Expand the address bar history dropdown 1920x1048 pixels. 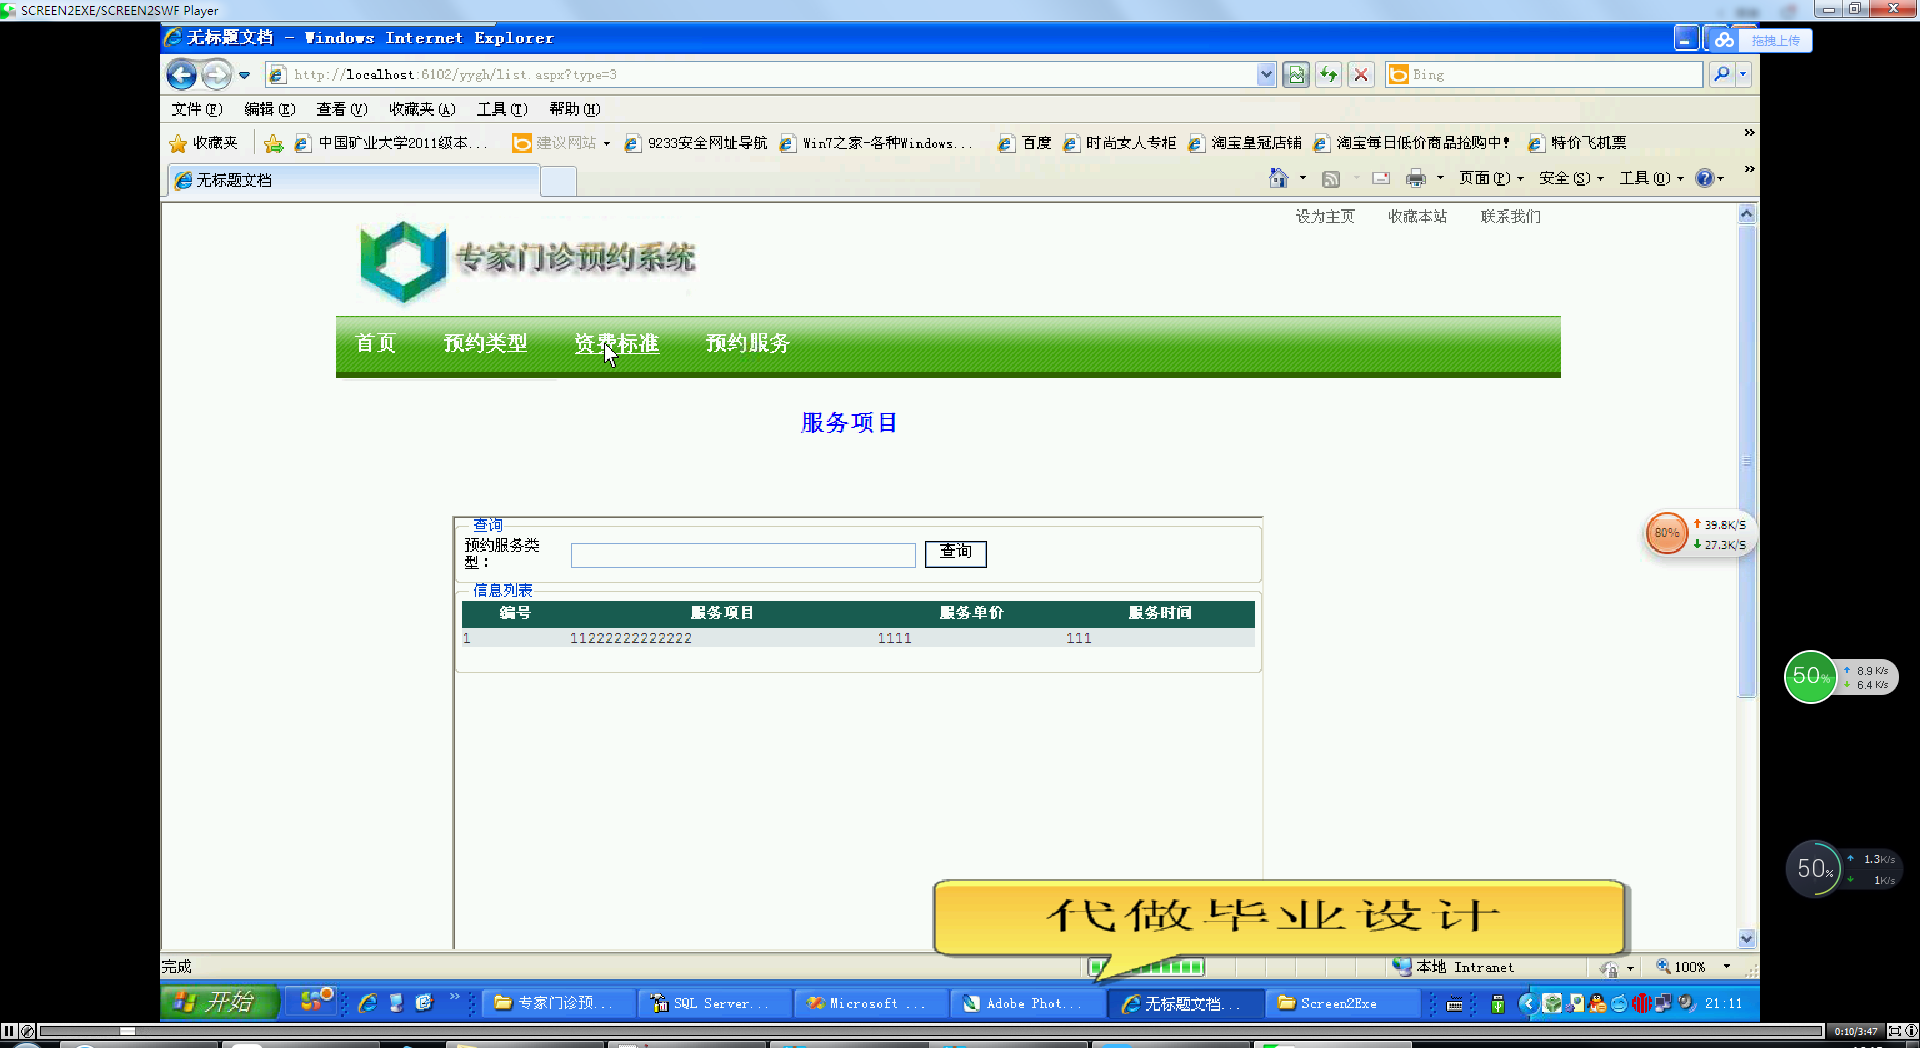tap(1266, 75)
